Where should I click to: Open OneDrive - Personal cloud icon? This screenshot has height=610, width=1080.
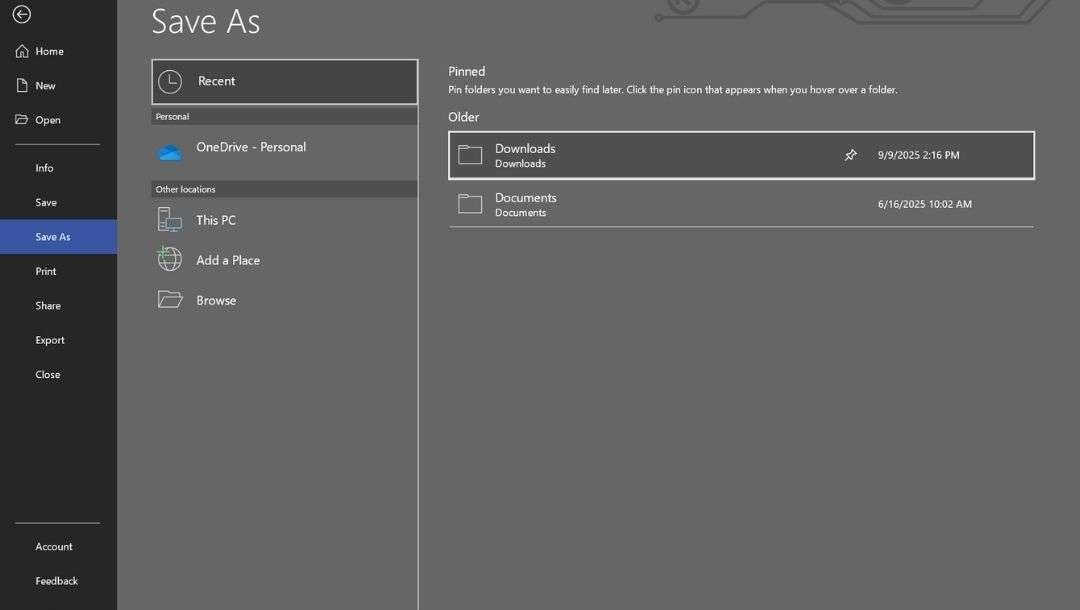[169, 151]
